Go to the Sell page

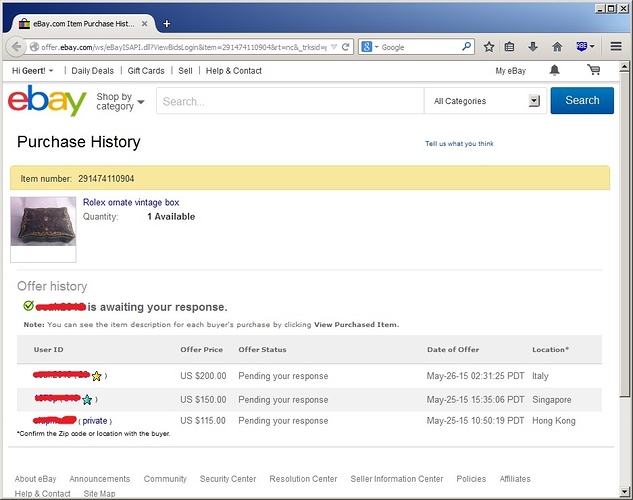[185, 71]
